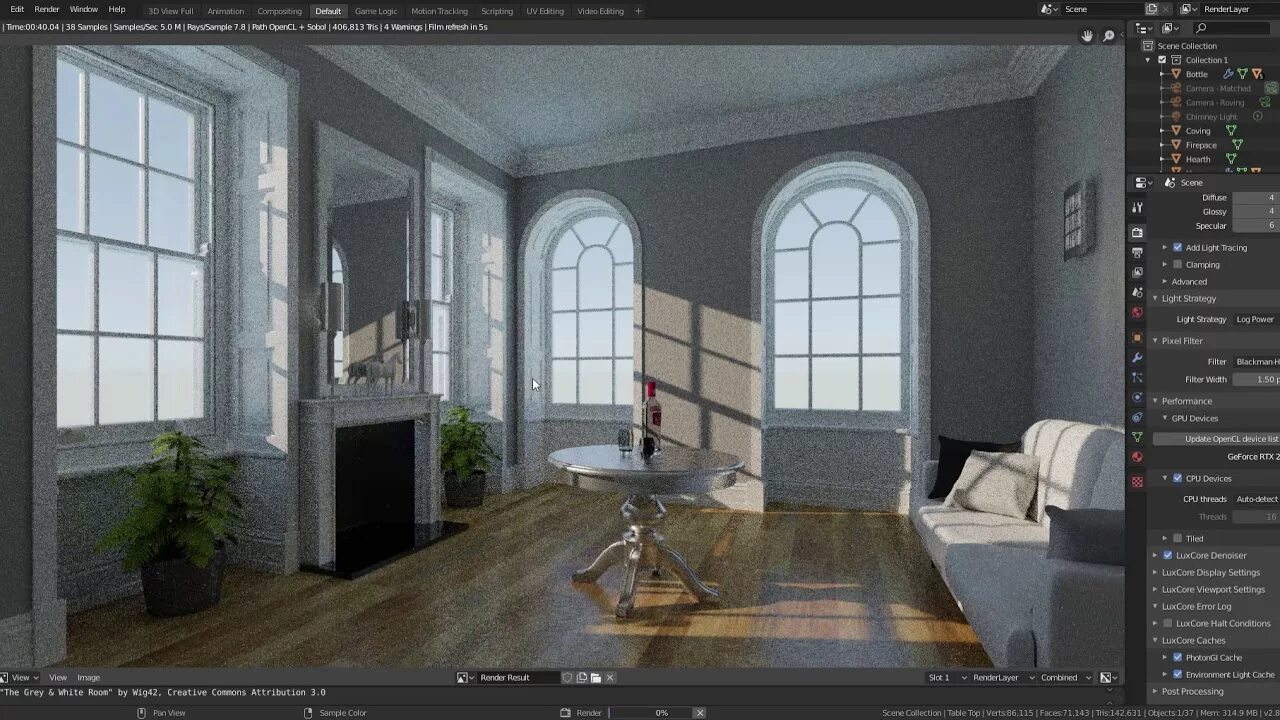The width and height of the screenshot is (1280, 720).
Task: Open the Combined pass dropdown
Action: point(1066,678)
